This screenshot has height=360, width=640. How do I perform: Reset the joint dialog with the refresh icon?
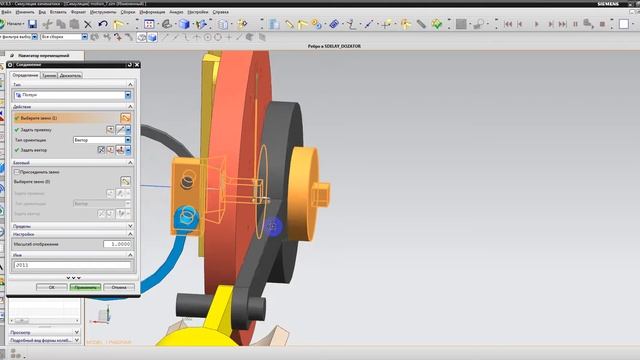(x=129, y=64)
